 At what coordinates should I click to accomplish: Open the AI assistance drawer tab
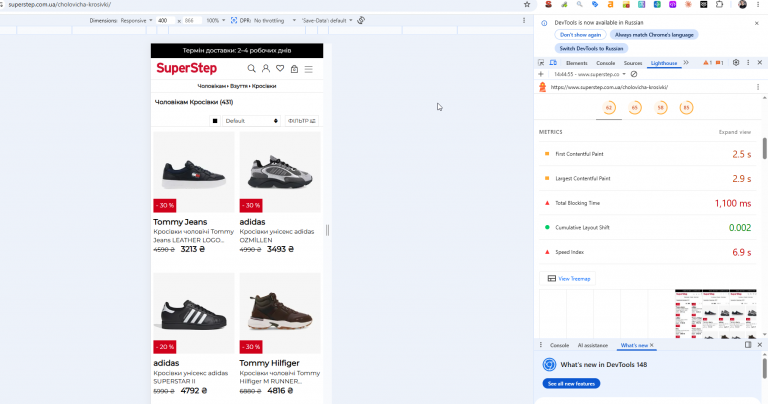593,345
